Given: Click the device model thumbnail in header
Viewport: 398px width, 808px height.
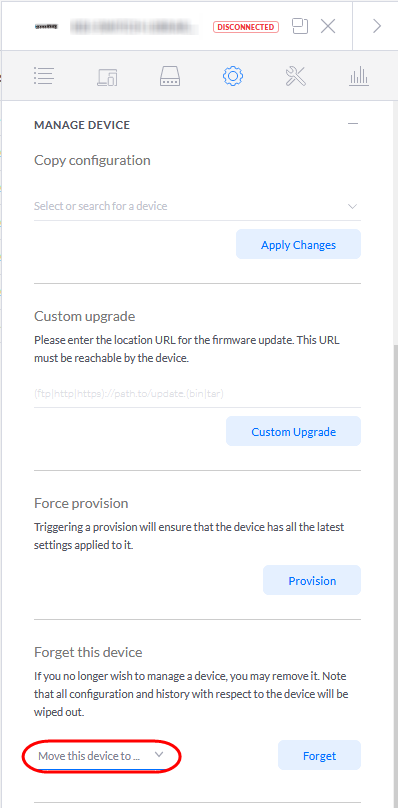Looking at the screenshot, I should pos(45,26).
